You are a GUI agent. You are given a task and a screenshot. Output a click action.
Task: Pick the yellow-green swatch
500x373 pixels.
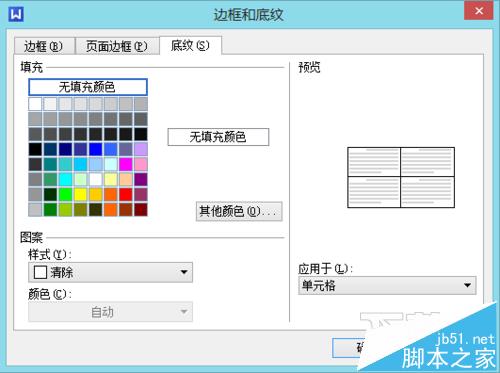pos(65,210)
